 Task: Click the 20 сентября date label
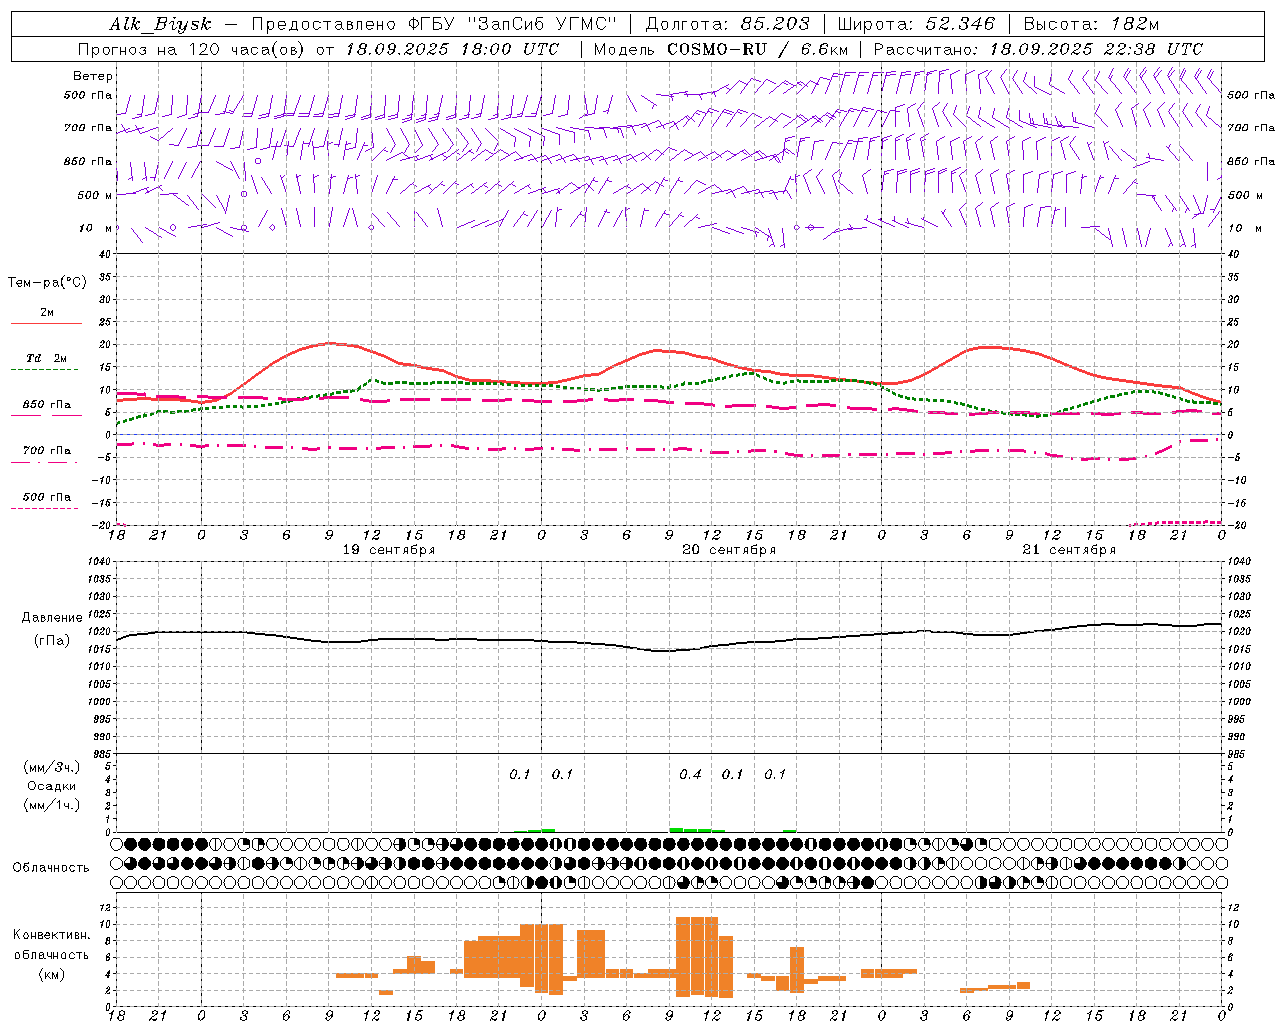coord(729,550)
